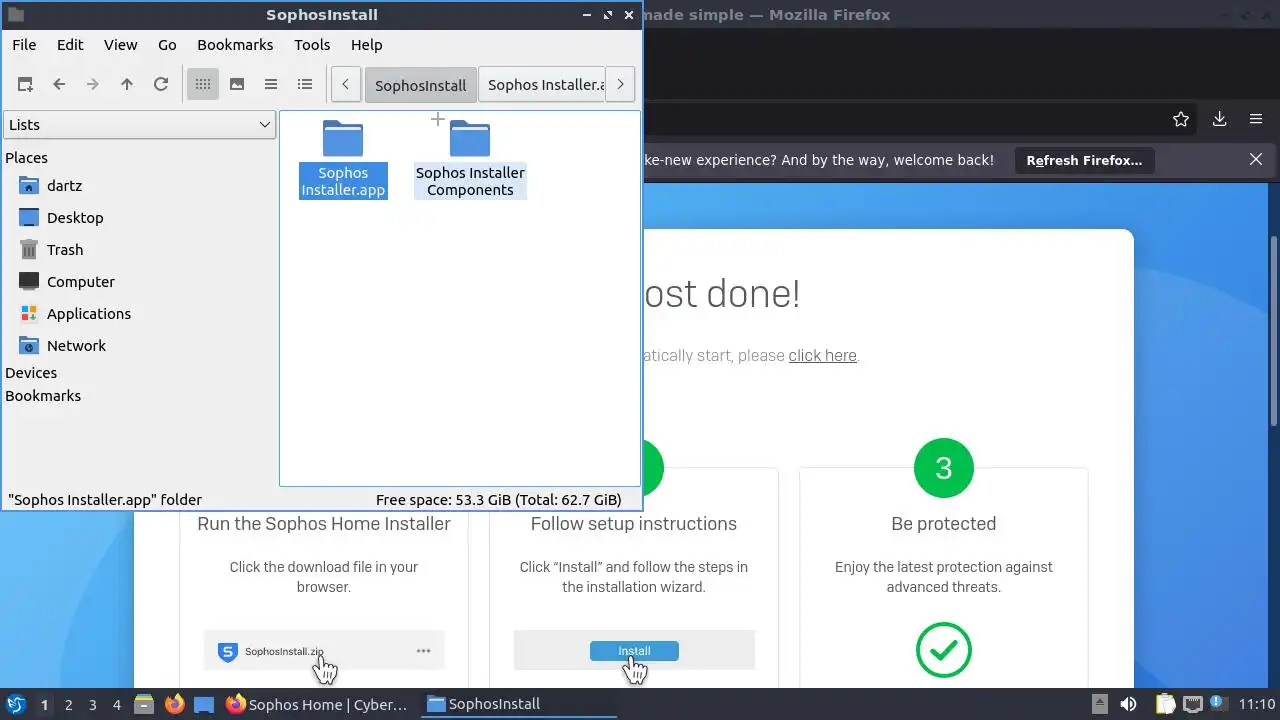The width and height of the screenshot is (1280, 720).
Task: Follow the "click here" link in Firefox
Action: pos(822,356)
